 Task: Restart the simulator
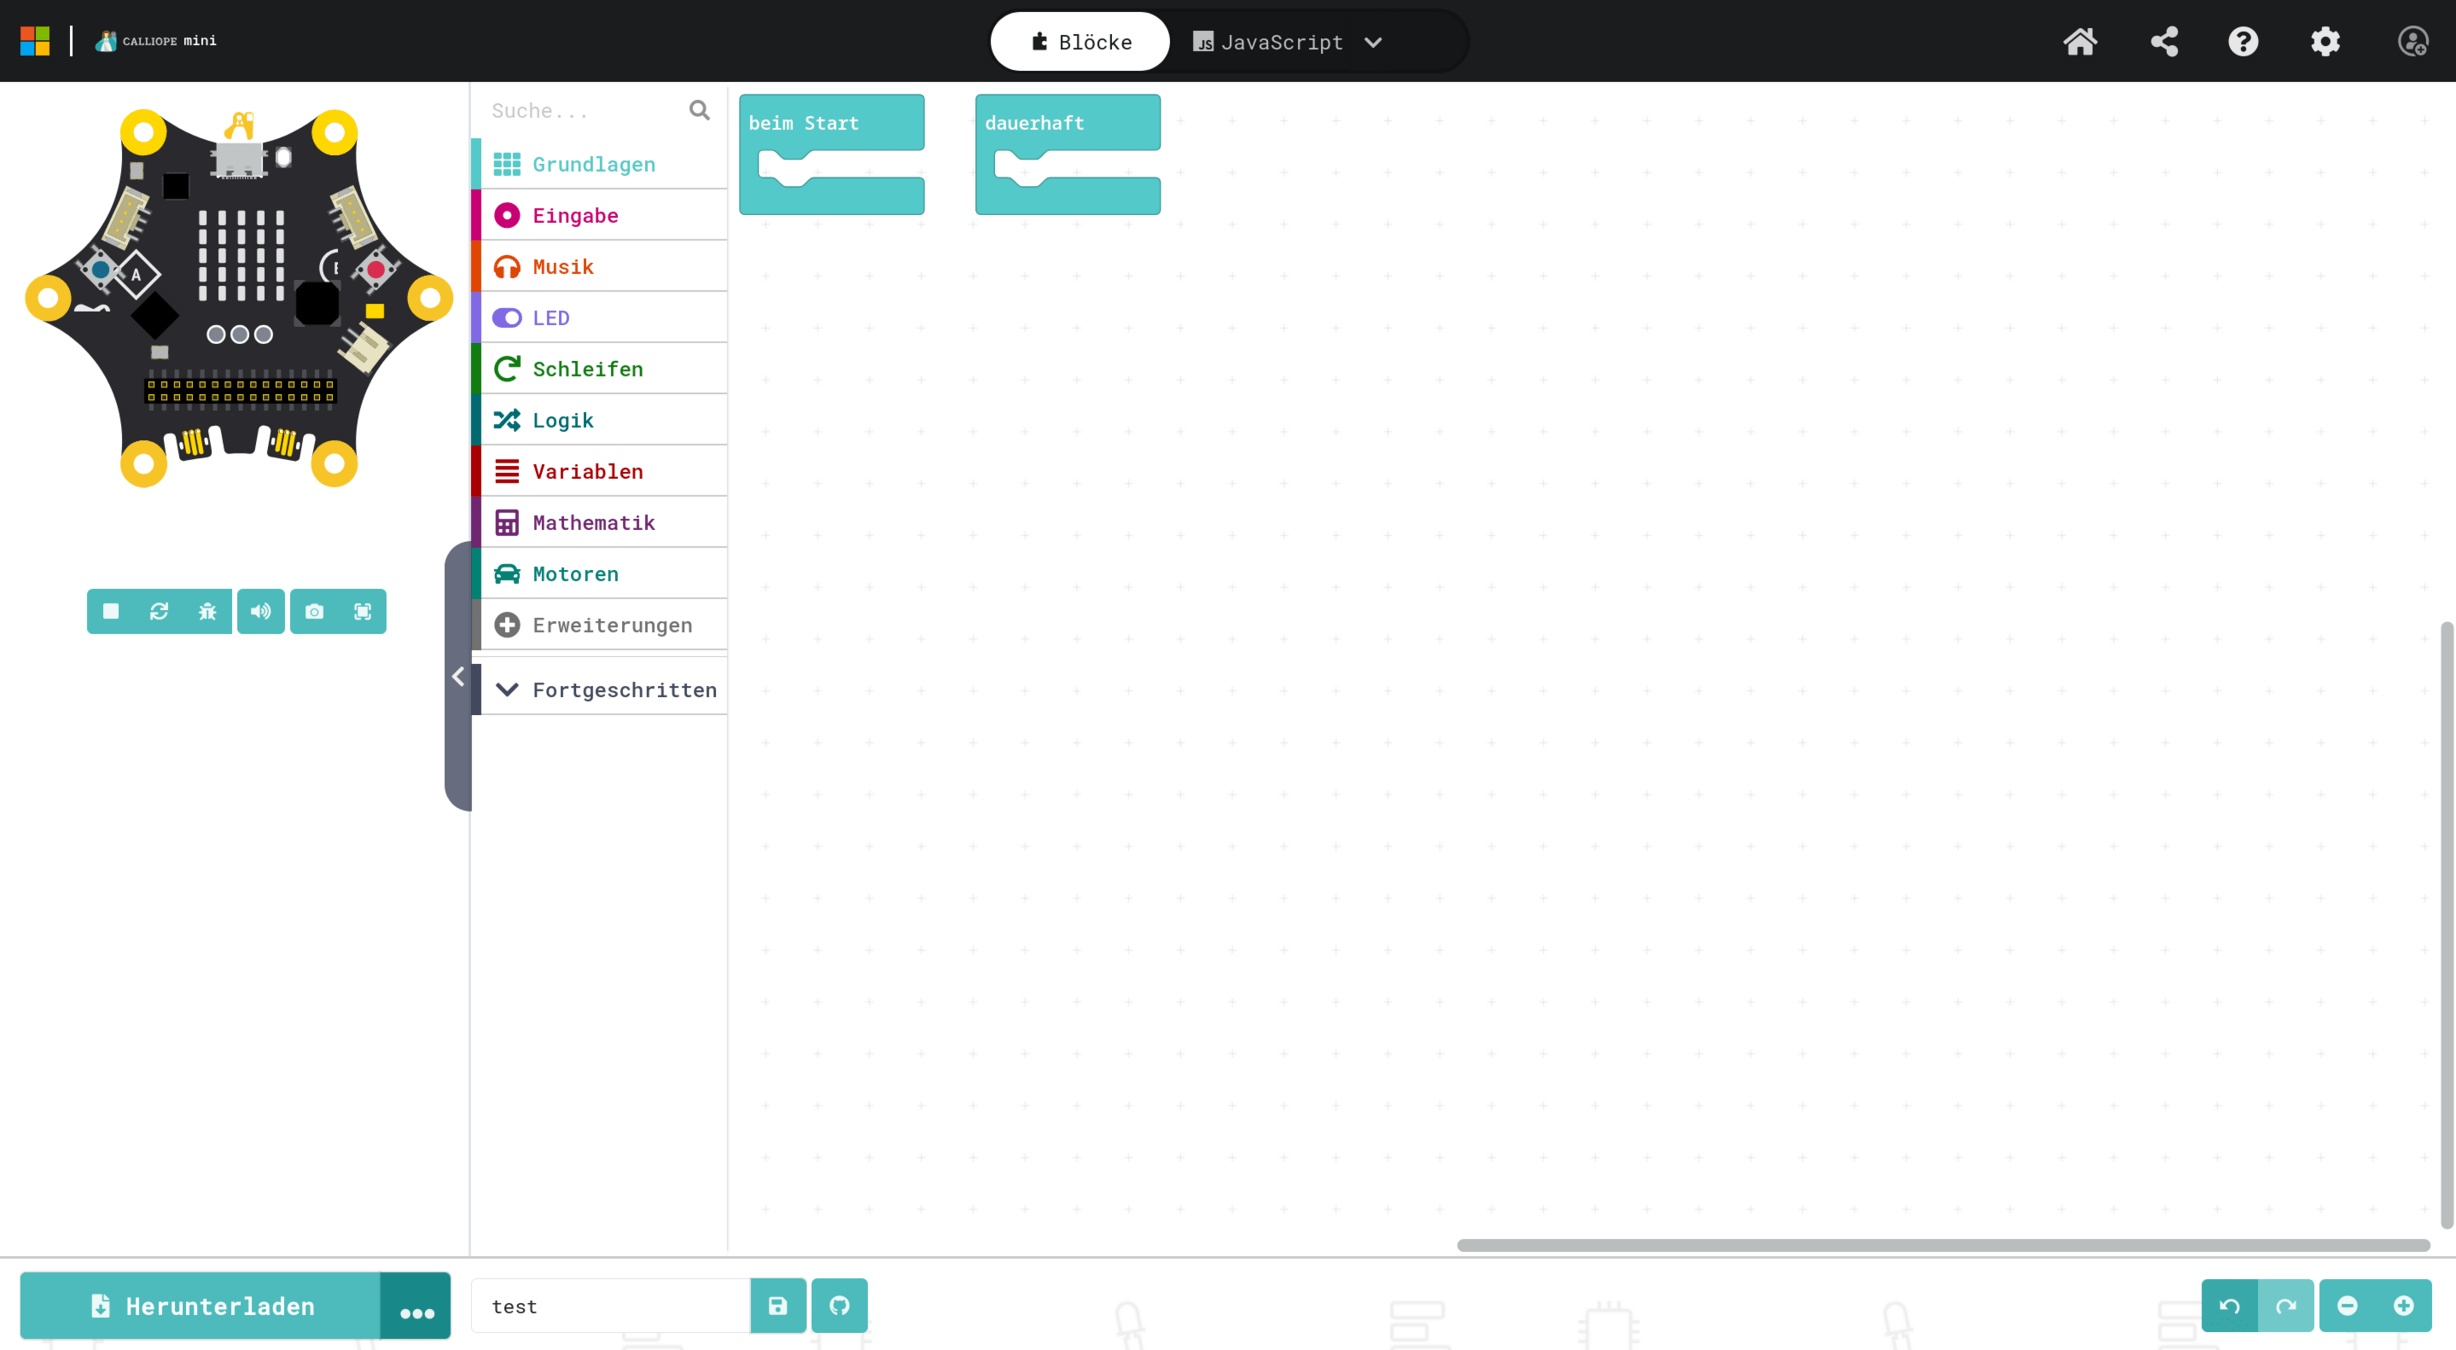click(159, 611)
